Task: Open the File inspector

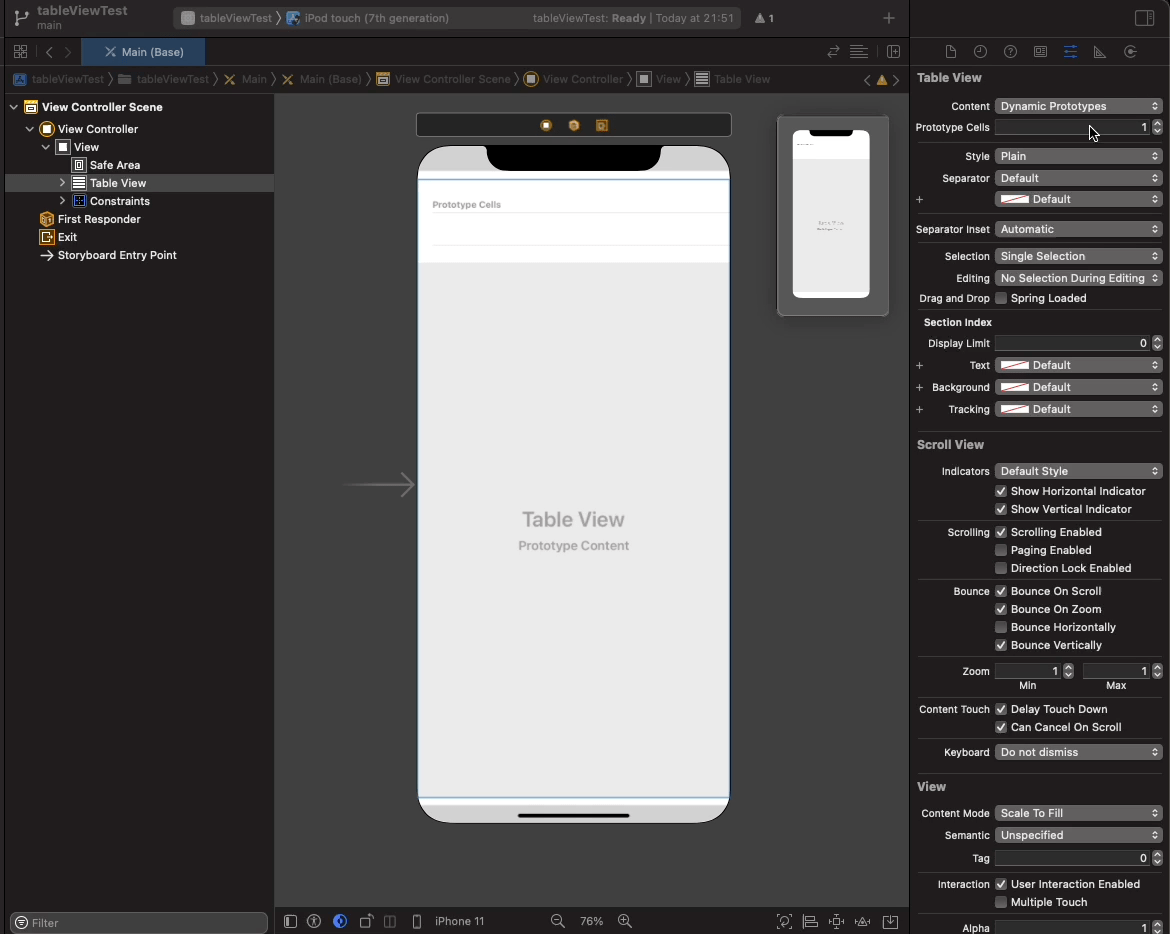Action: pyautogui.click(x=950, y=51)
